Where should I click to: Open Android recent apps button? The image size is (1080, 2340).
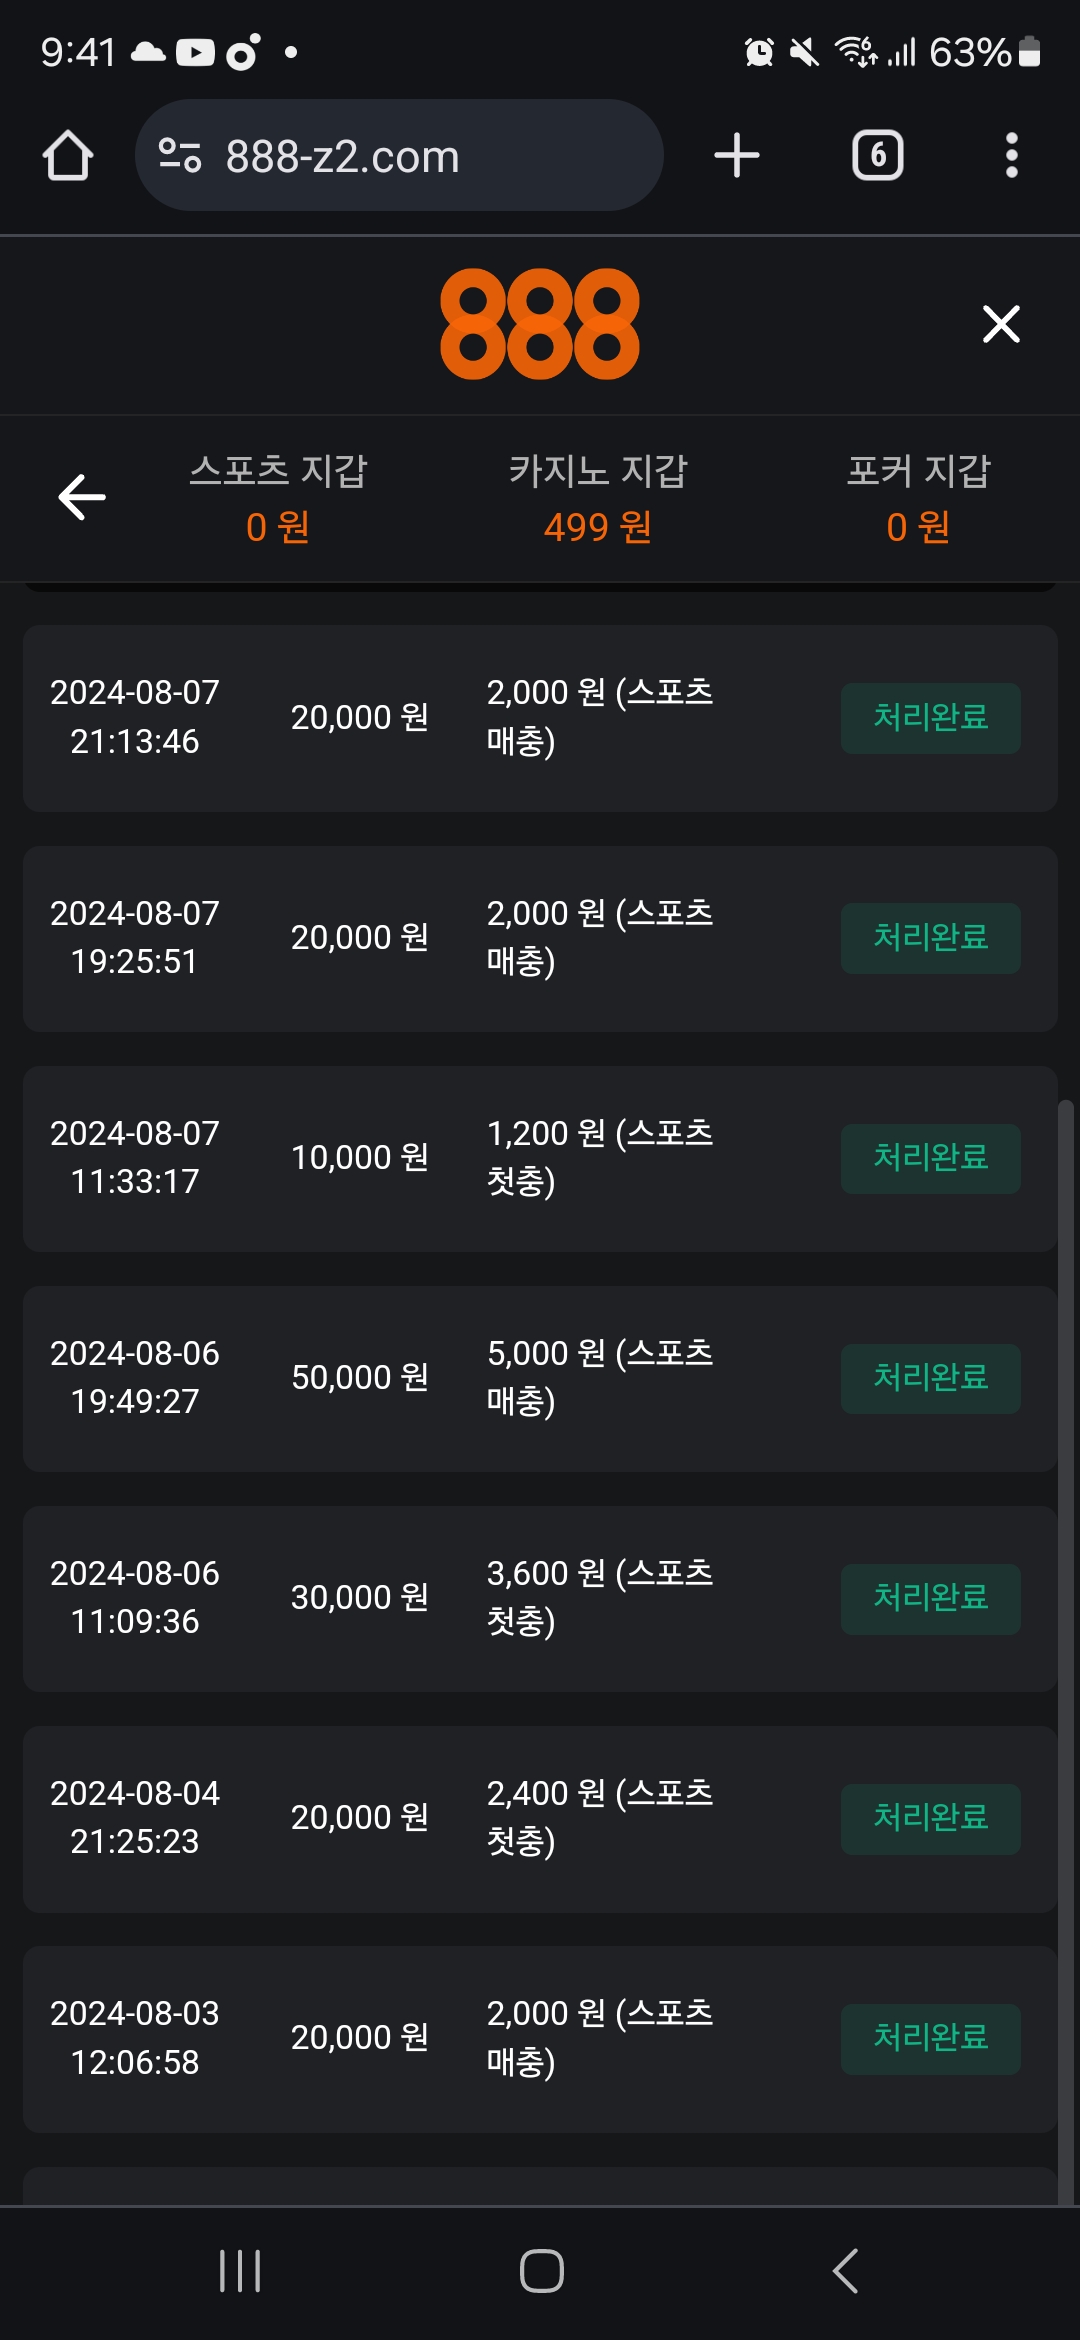(x=240, y=2271)
